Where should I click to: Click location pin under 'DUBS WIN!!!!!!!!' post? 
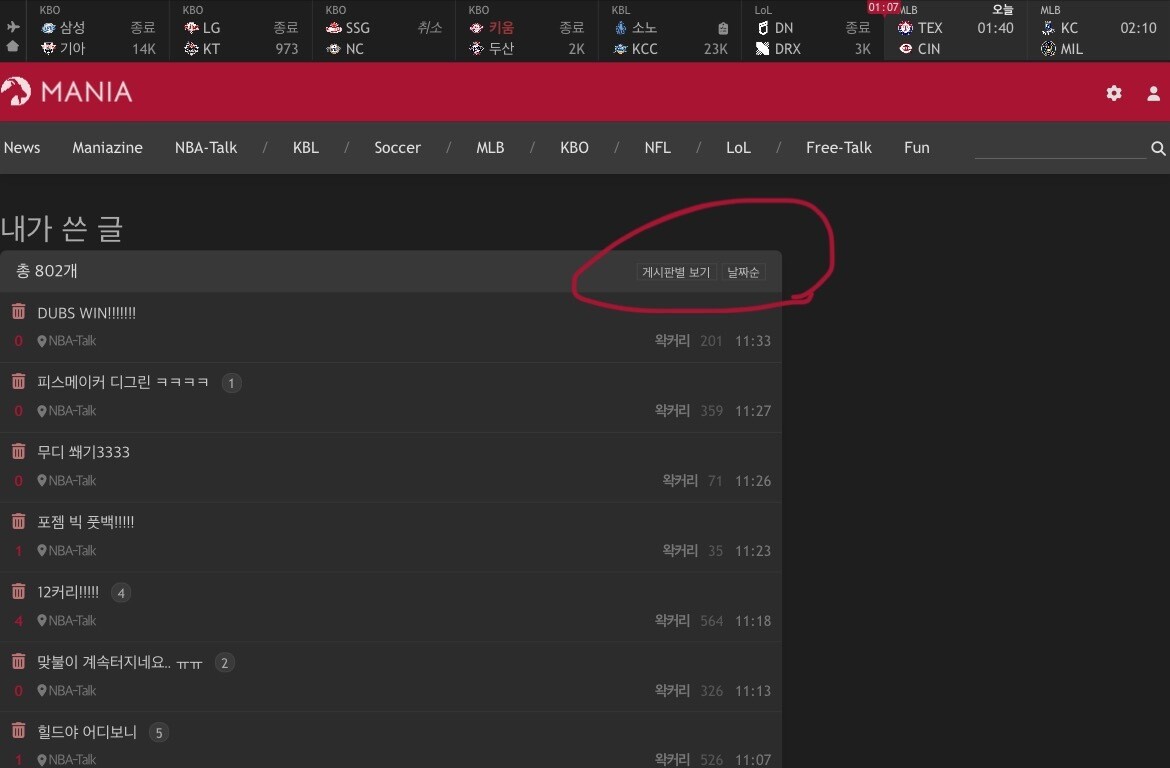point(42,341)
